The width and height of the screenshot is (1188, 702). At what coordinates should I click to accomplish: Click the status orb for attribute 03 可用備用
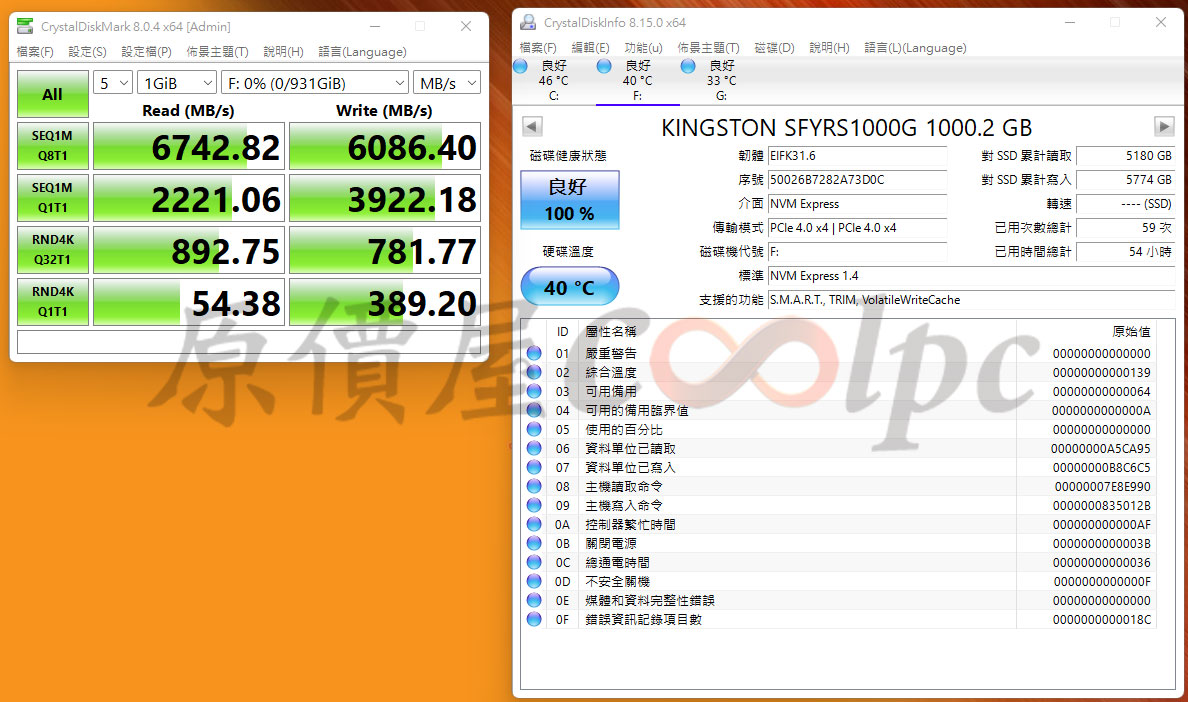click(534, 392)
